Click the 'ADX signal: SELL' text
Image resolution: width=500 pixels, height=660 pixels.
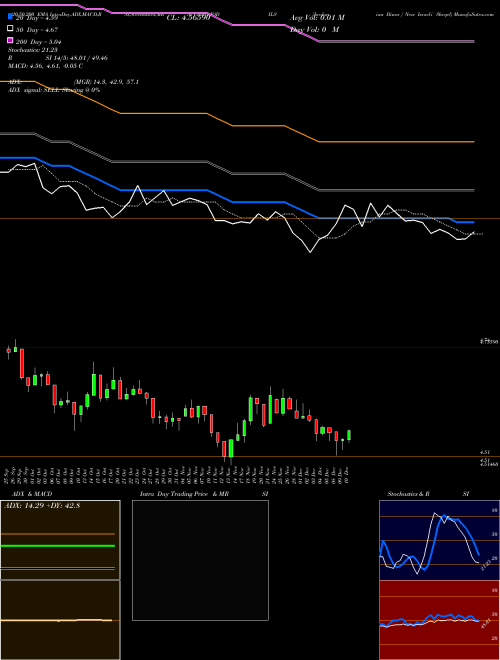pos(34,90)
